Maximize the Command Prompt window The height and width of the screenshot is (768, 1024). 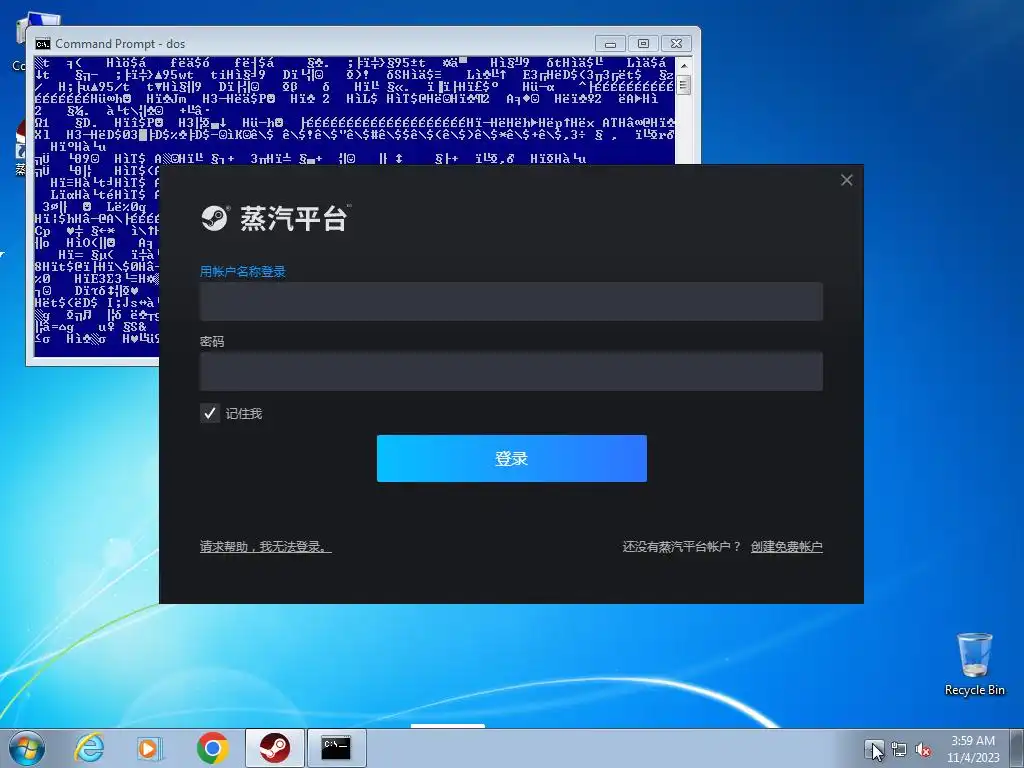(x=643, y=44)
